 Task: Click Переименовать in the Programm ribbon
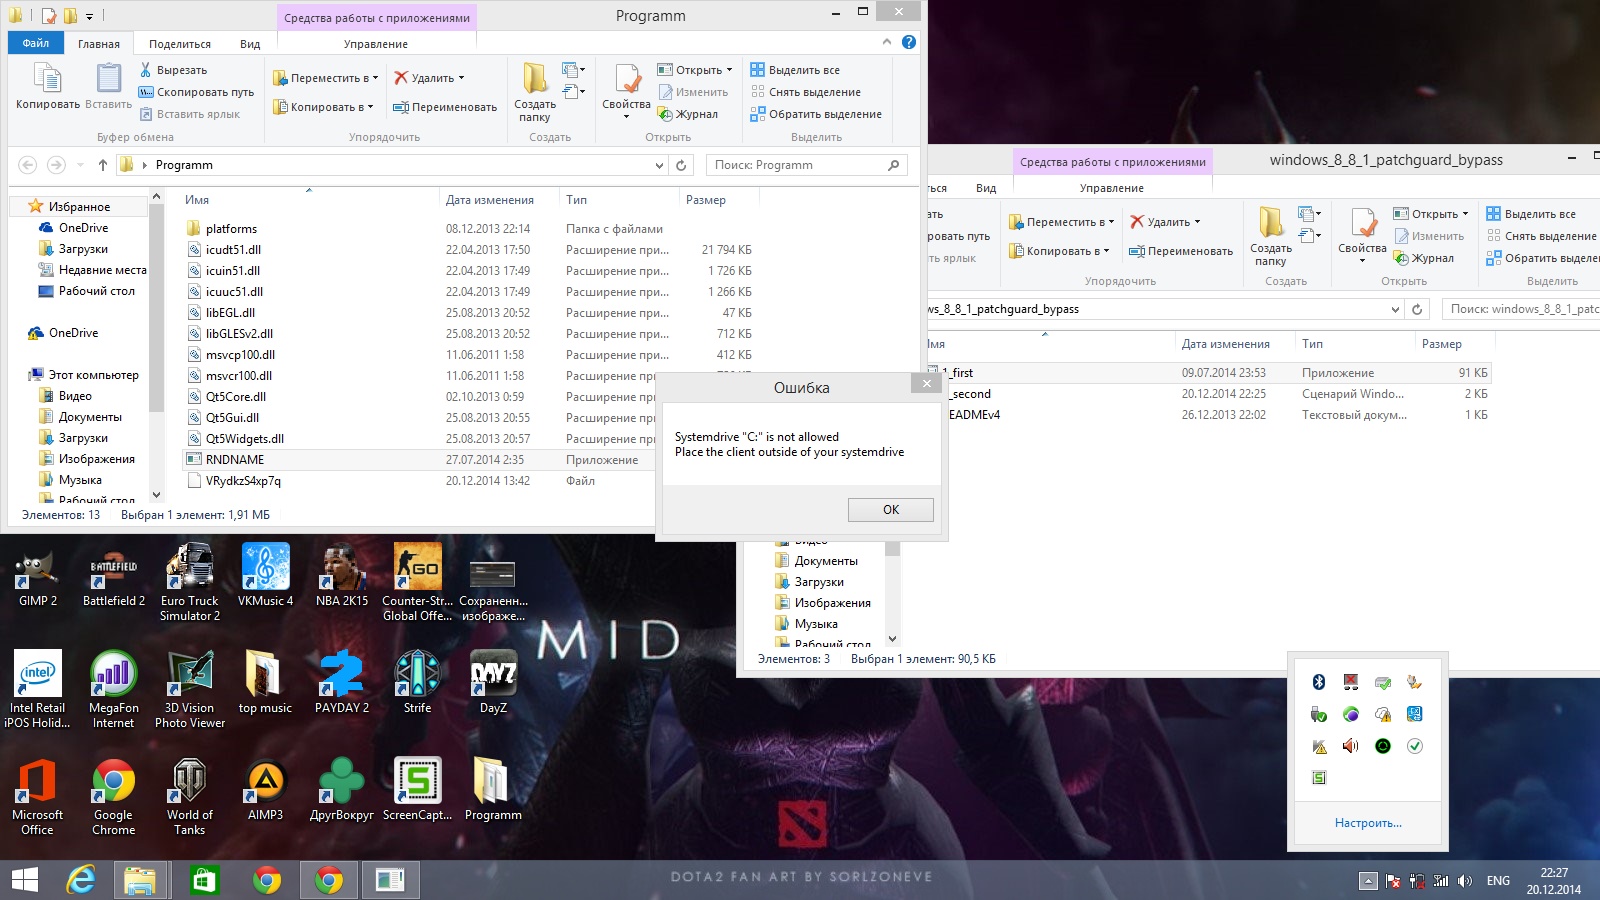click(445, 107)
